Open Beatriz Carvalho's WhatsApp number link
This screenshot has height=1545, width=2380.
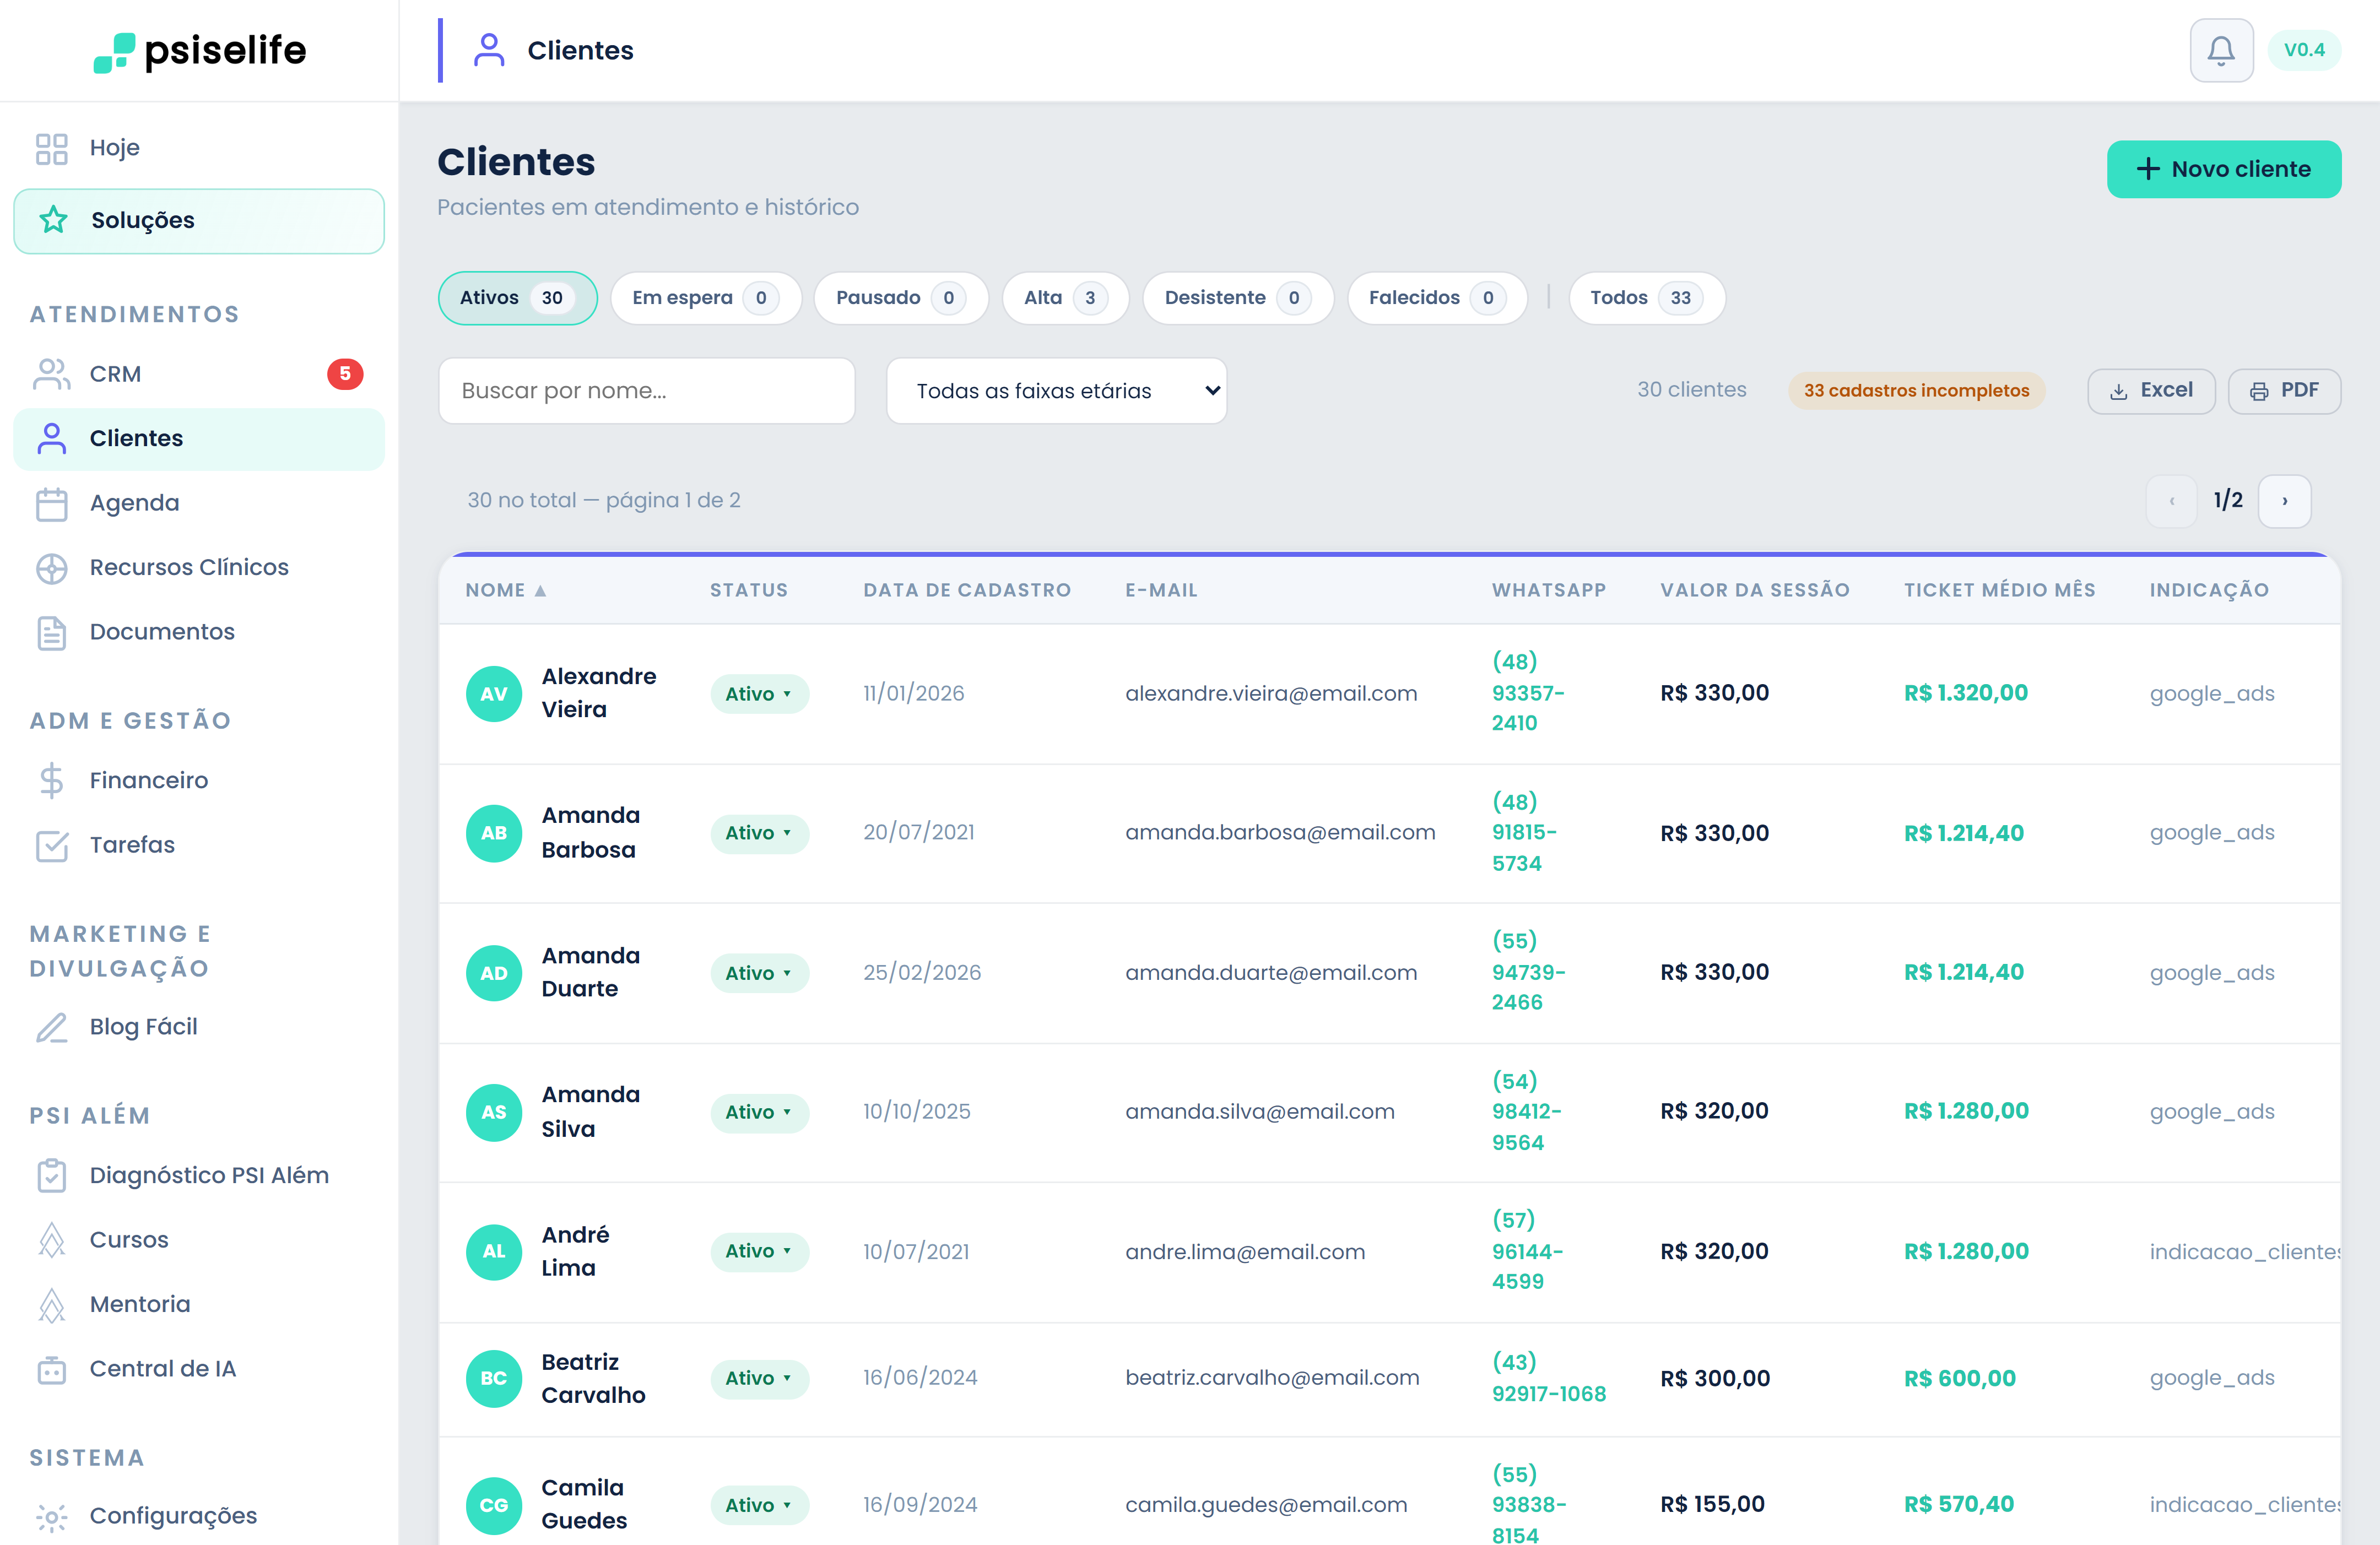1548,1378
